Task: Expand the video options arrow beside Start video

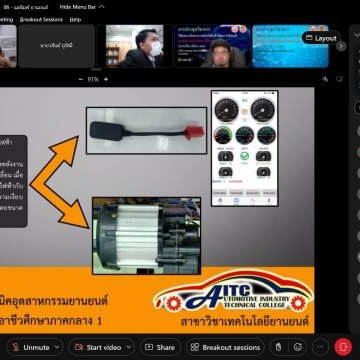Action: pyautogui.click(x=129, y=347)
